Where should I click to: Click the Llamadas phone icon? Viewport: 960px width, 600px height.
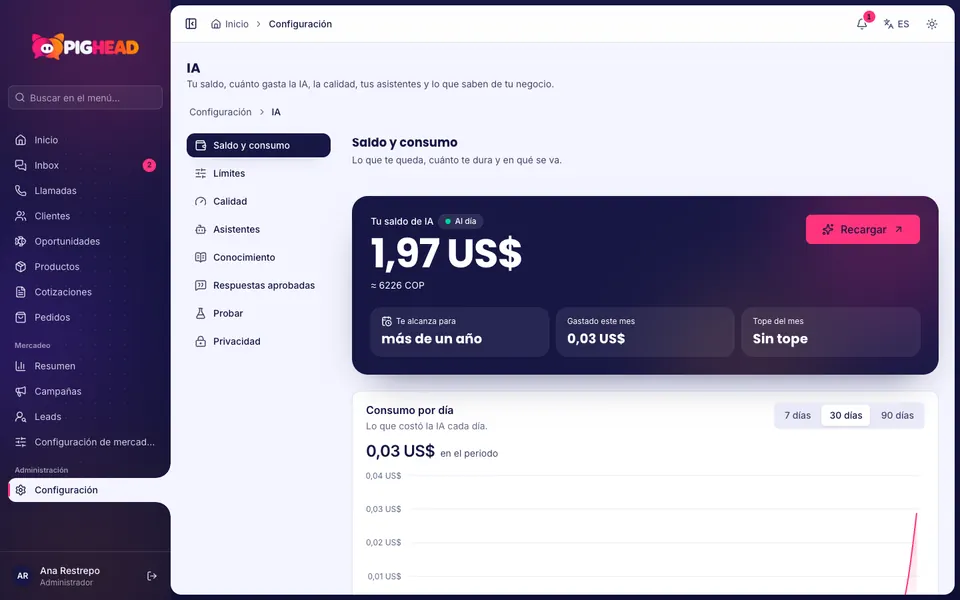click(x=20, y=190)
